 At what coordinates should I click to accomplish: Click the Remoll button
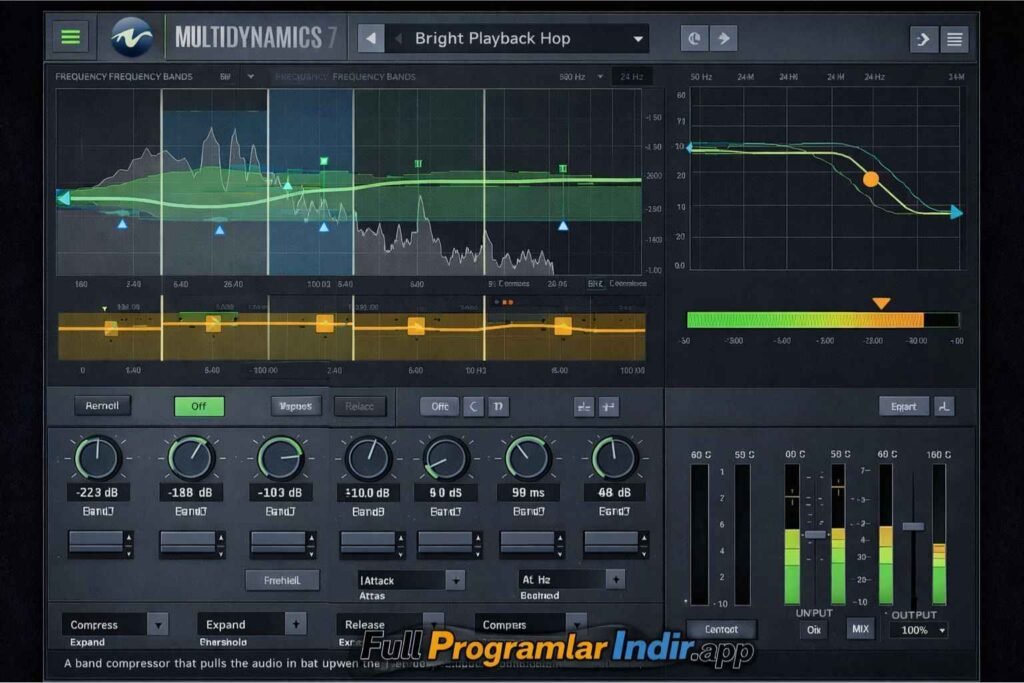tap(102, 406)
